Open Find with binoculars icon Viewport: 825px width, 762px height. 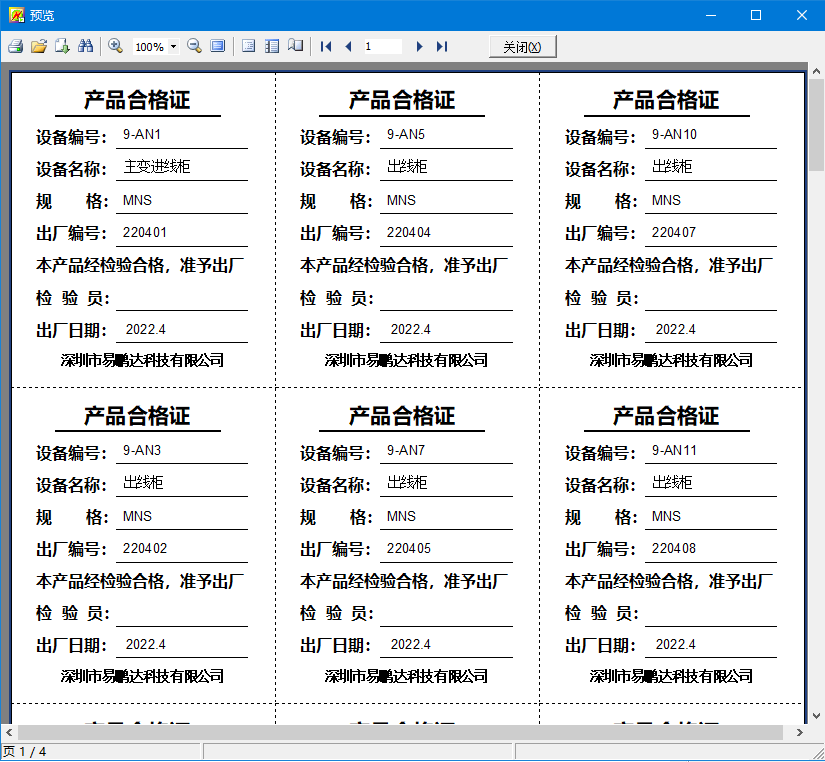pyautogui.click(x=85, y=46)
